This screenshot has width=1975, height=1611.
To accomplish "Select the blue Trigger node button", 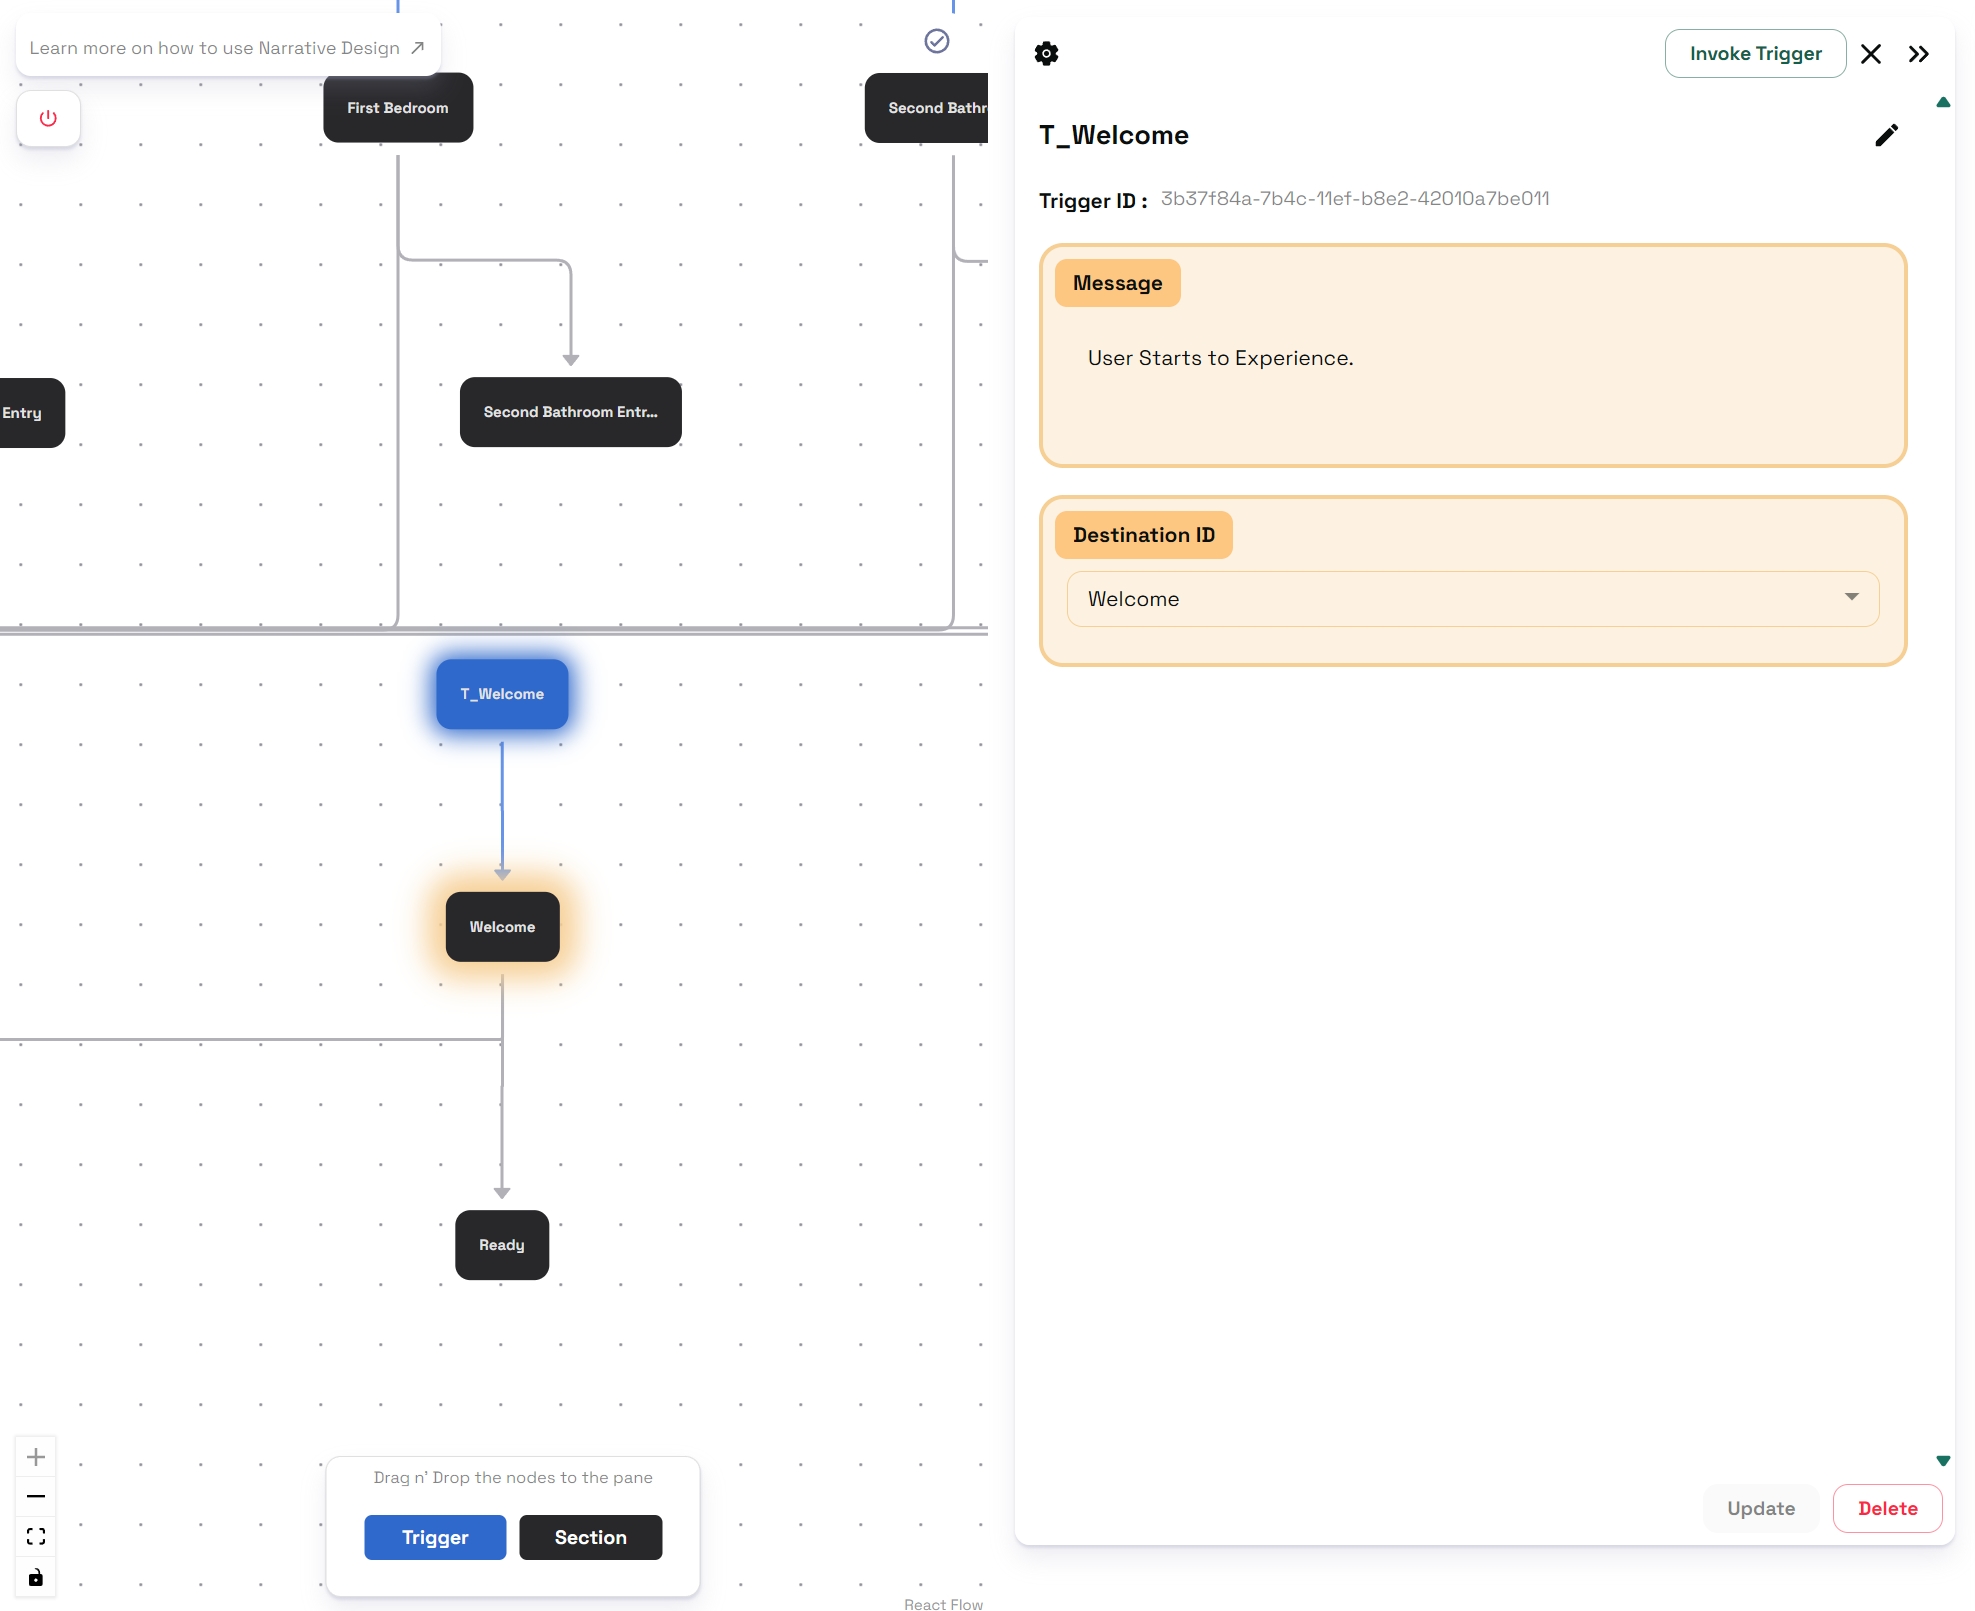I will point(435,1537).
